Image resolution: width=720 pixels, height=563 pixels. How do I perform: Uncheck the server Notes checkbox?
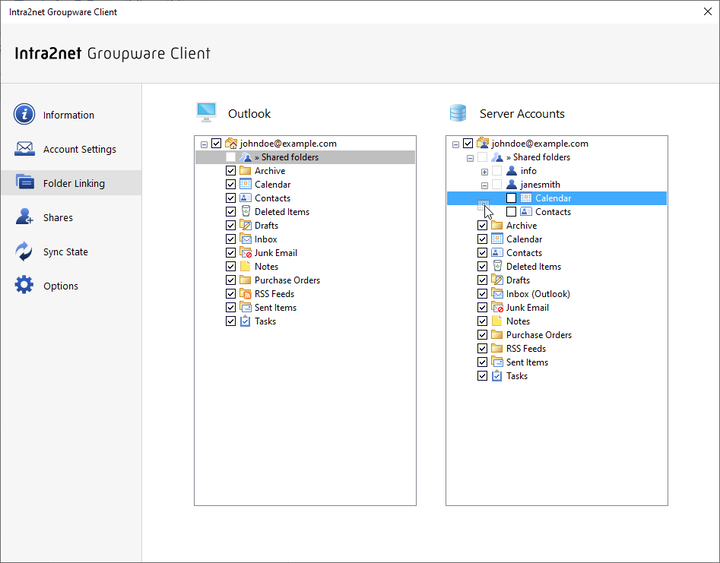pyautogui.click(x=482, y=321)
